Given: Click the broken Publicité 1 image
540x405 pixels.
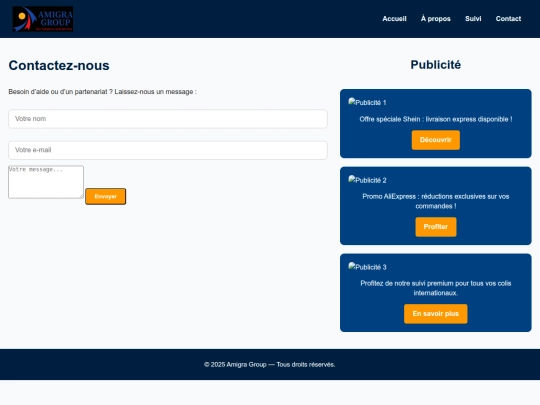Looking at the screenshot, I should [x=367, y=102].
